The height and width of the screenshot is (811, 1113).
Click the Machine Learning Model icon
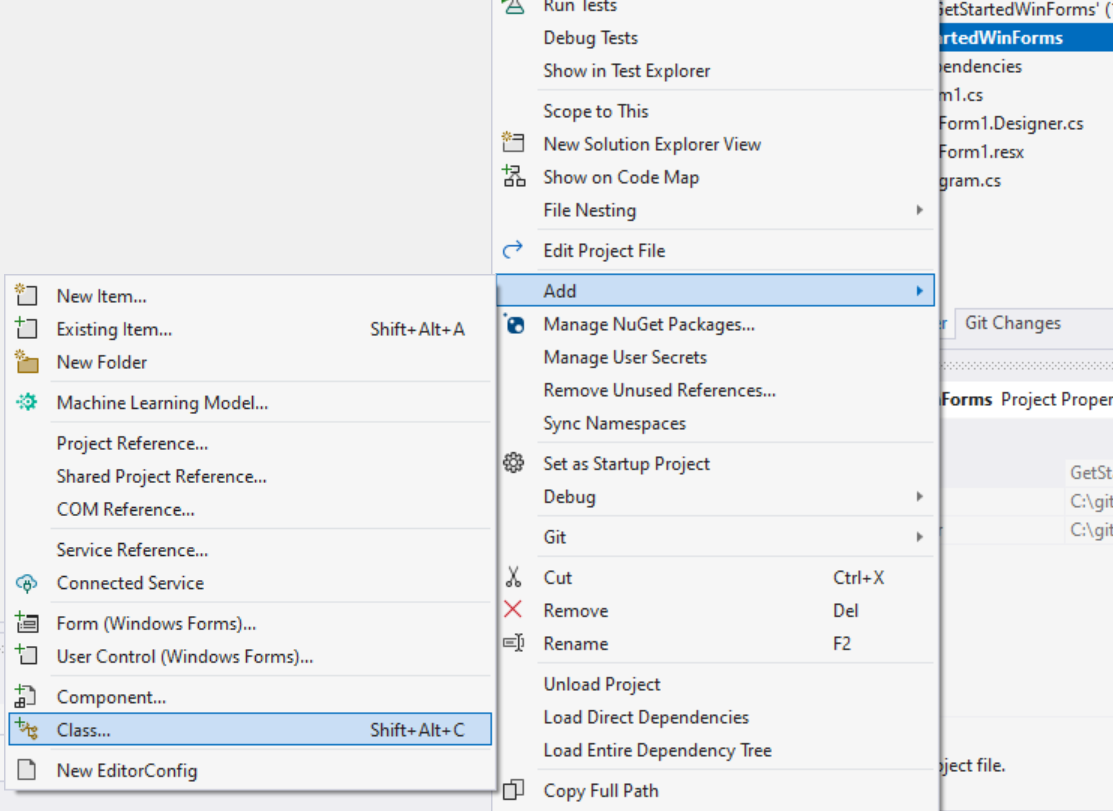26,403
